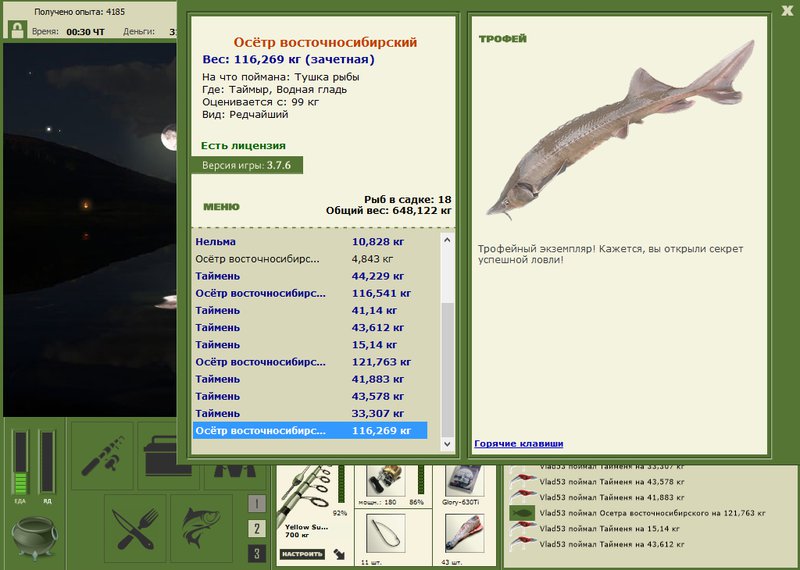Click the cooking pot icon
Screen dimensions: 800x570
tap(34, 538)
